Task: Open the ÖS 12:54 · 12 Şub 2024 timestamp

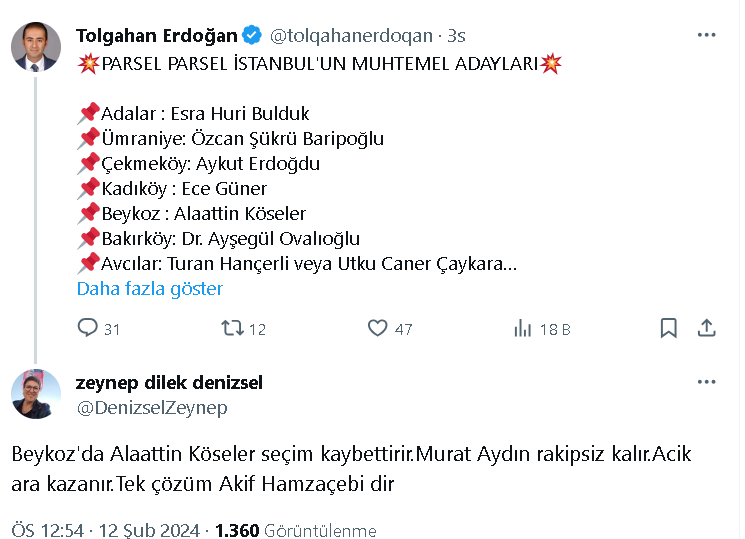Action: pos(107,529)
